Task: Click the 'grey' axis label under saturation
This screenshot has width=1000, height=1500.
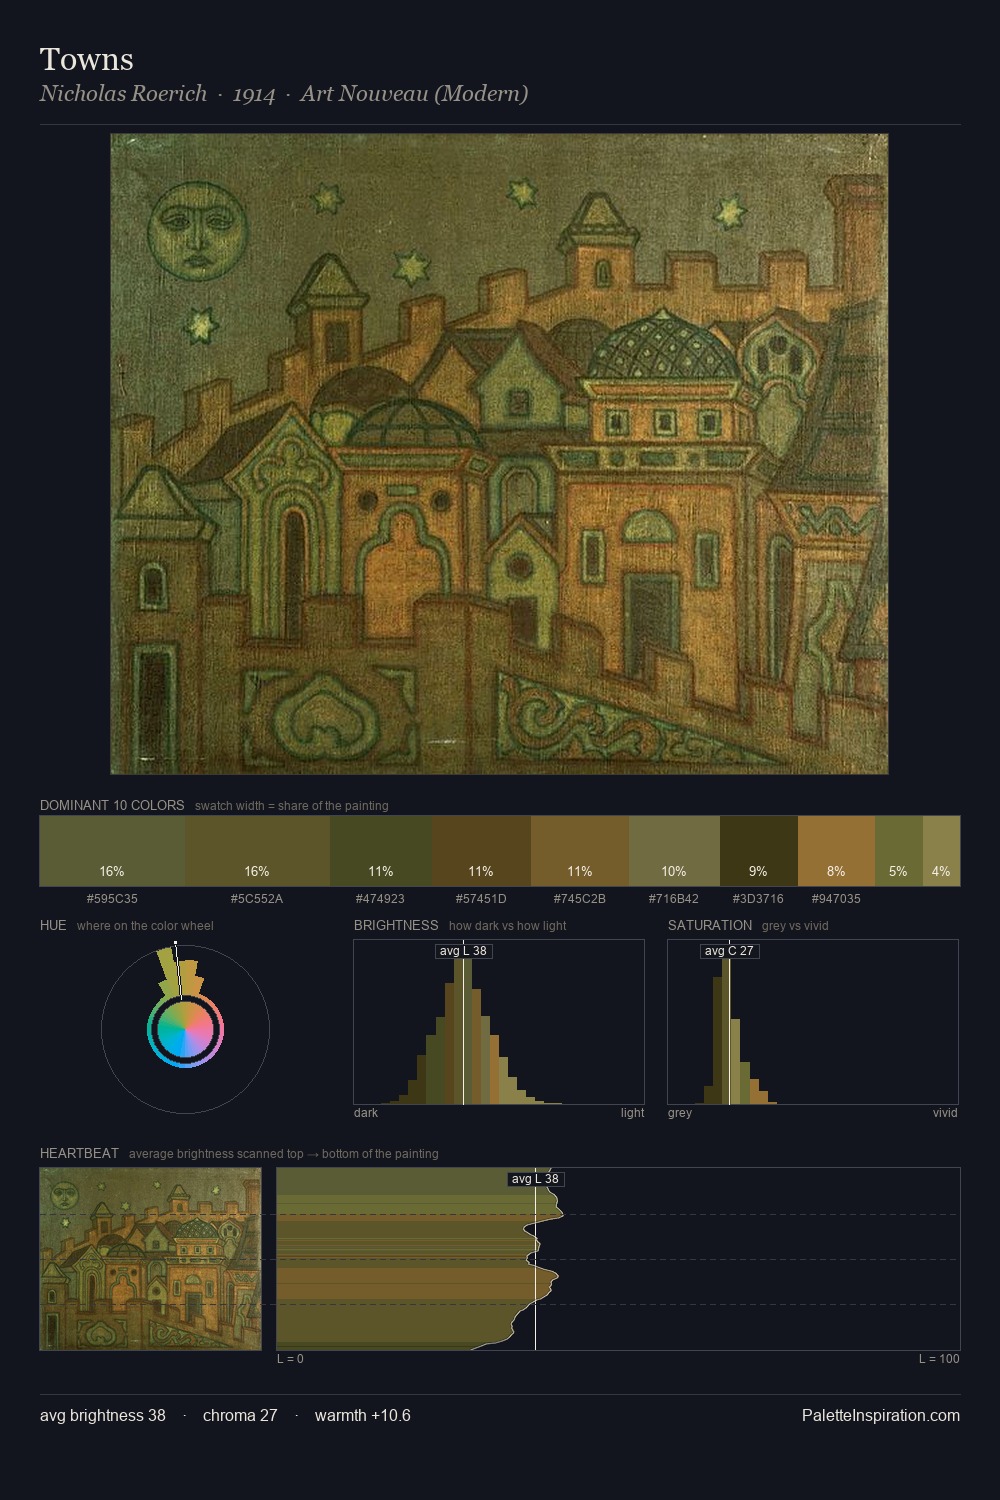Action: click(680, 1113)
